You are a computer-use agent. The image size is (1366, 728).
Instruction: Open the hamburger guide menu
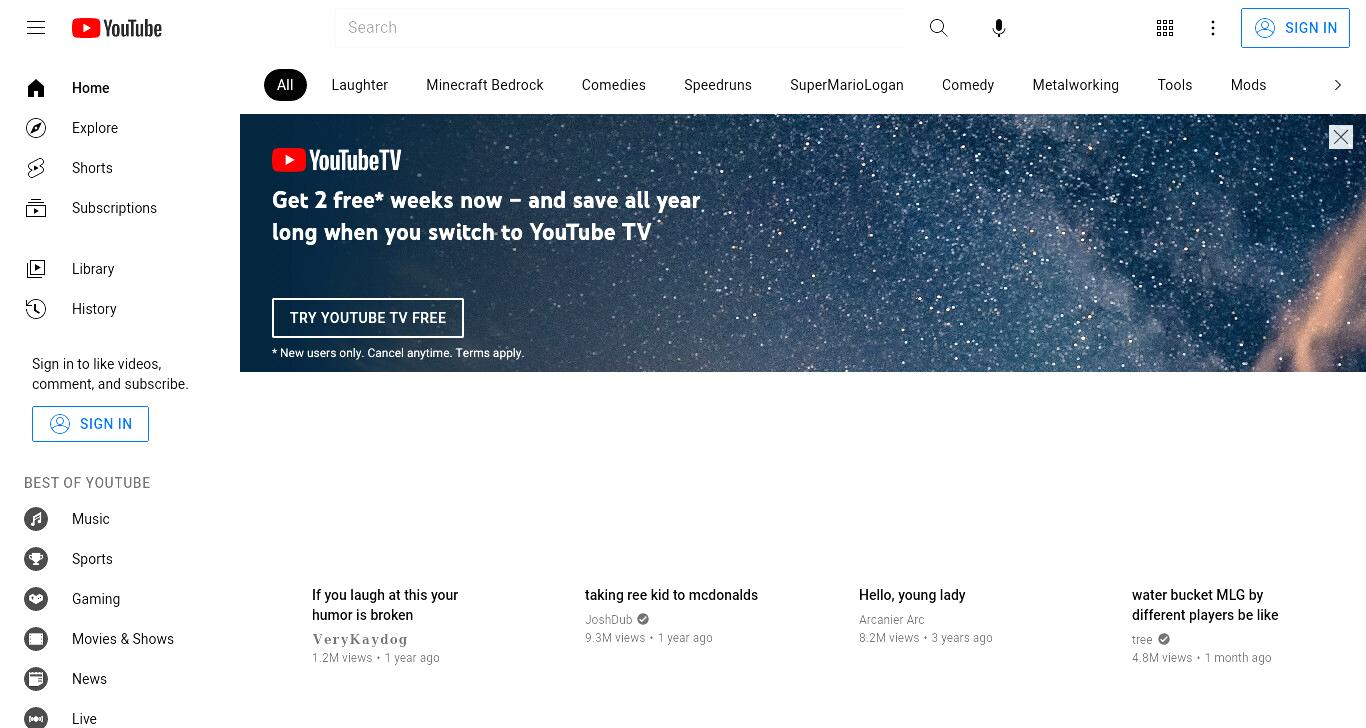tap(36, 28)
